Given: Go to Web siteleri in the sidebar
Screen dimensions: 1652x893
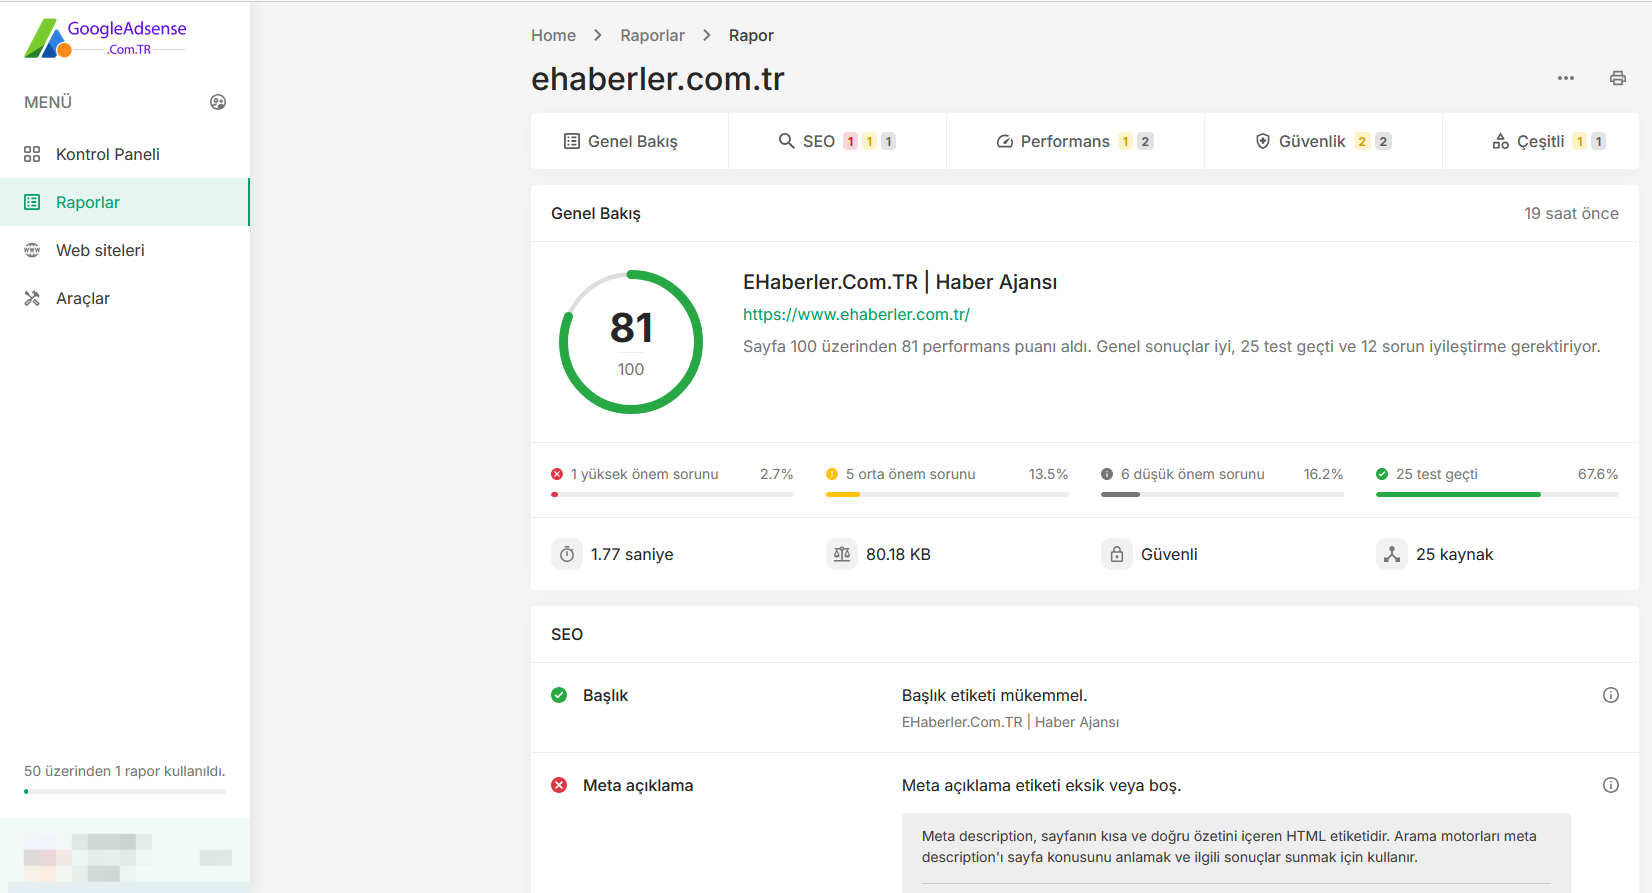Looking at the screenshot, I should [124, 250].
